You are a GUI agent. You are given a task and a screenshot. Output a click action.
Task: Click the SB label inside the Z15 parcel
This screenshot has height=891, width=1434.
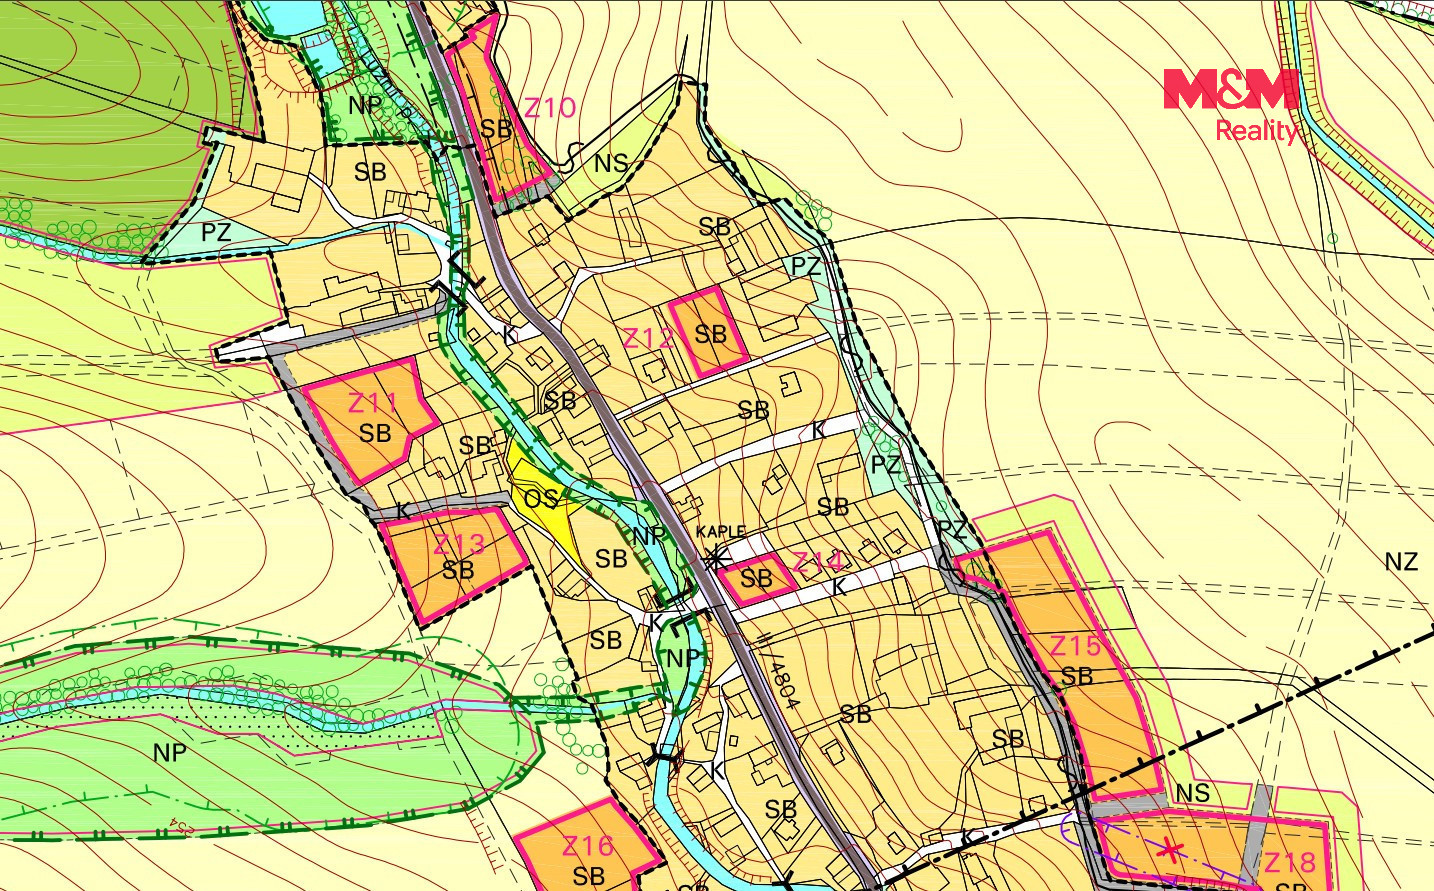[x=1077, y=677]
